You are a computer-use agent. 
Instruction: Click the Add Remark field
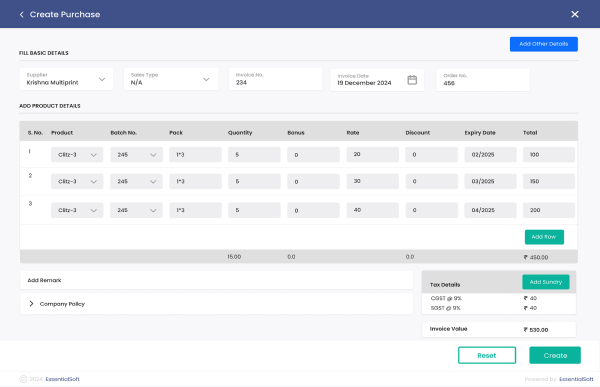tap(217, 280)
